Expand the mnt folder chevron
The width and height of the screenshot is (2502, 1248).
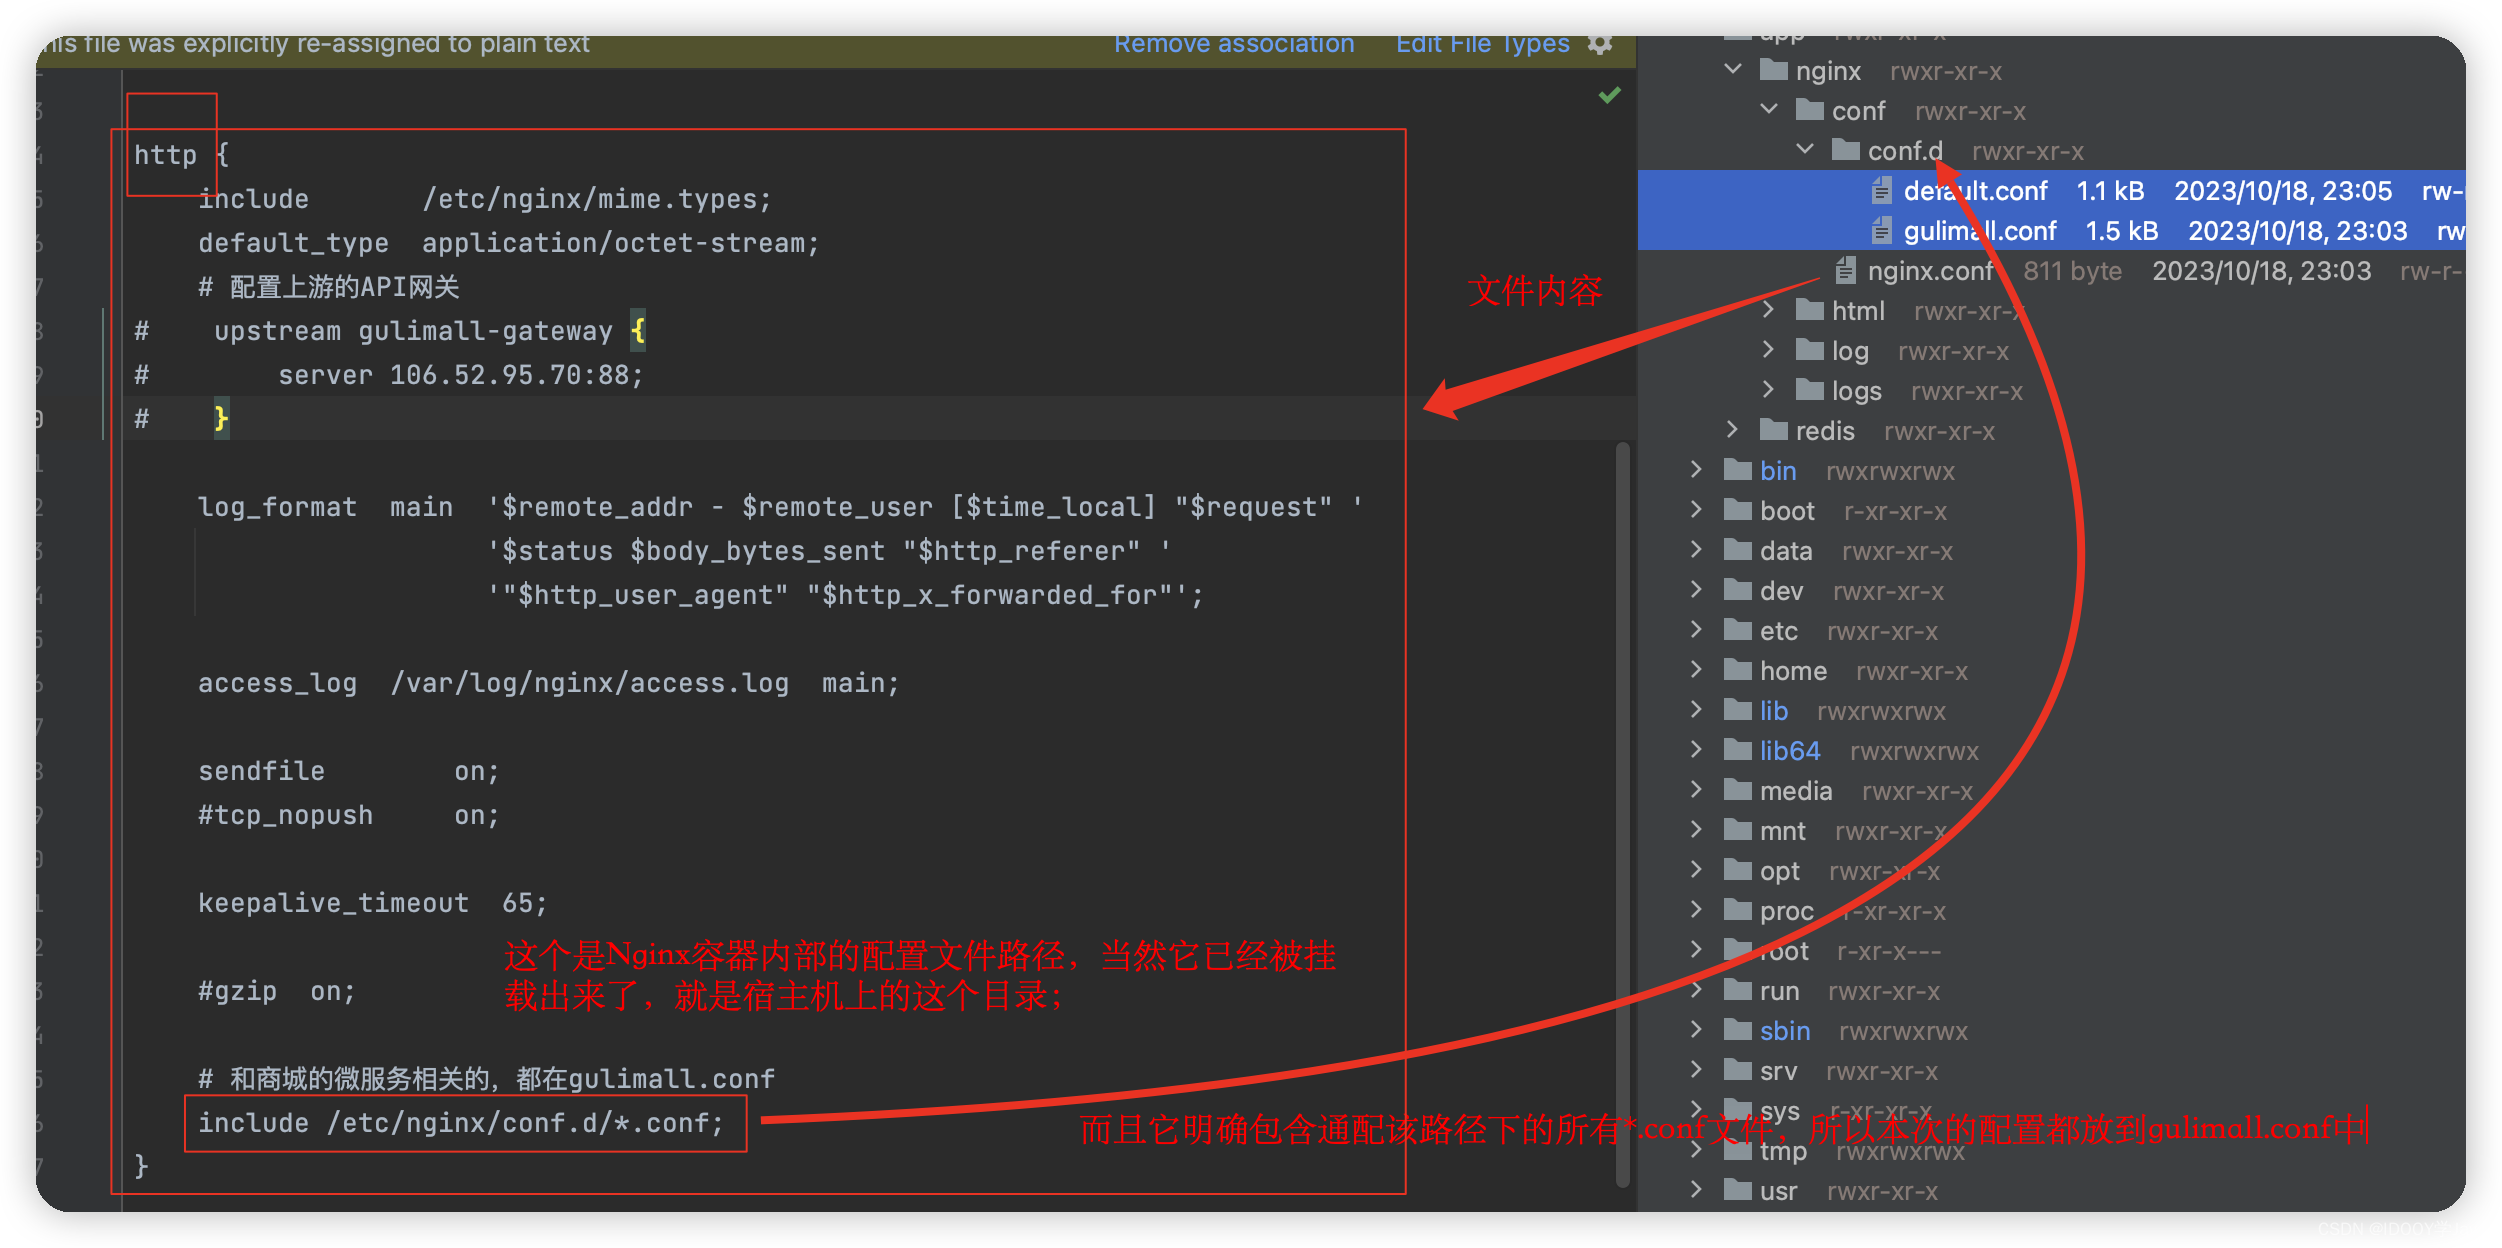pyautogui.click(x=1697, y=830)
